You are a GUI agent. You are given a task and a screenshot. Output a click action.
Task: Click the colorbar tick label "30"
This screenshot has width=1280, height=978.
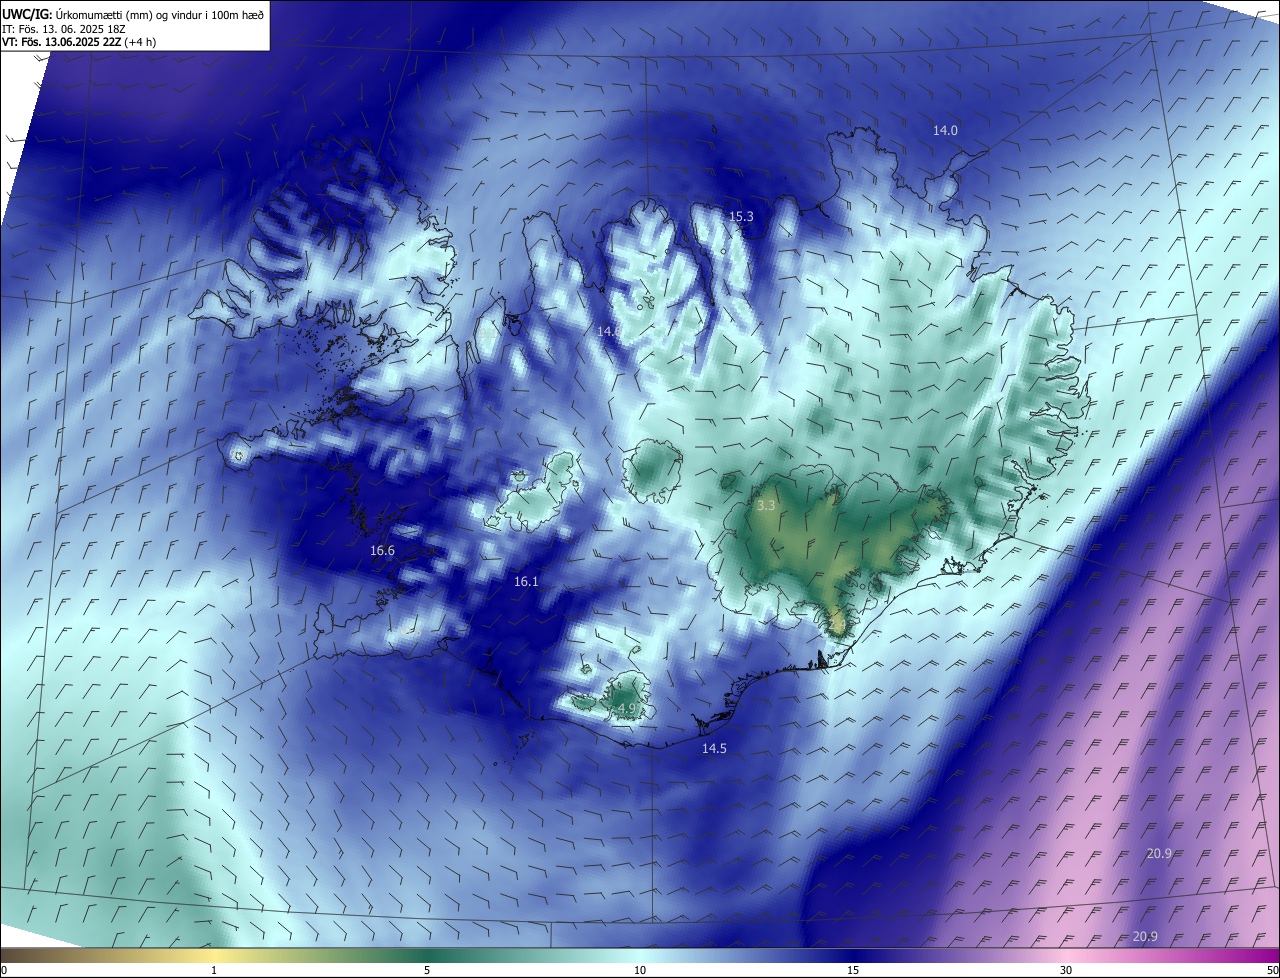tap(1066, 971)
